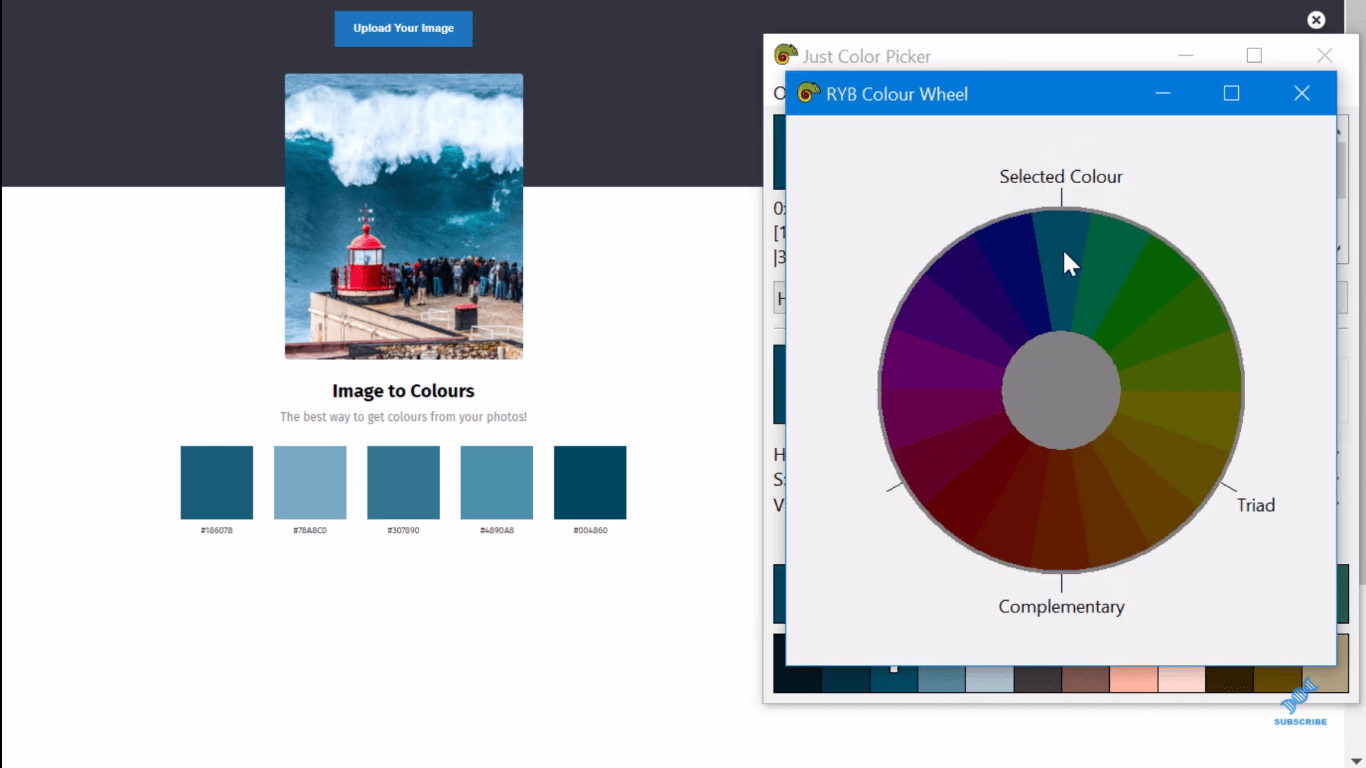Select the #307890 colour swatch

(403, 482)
